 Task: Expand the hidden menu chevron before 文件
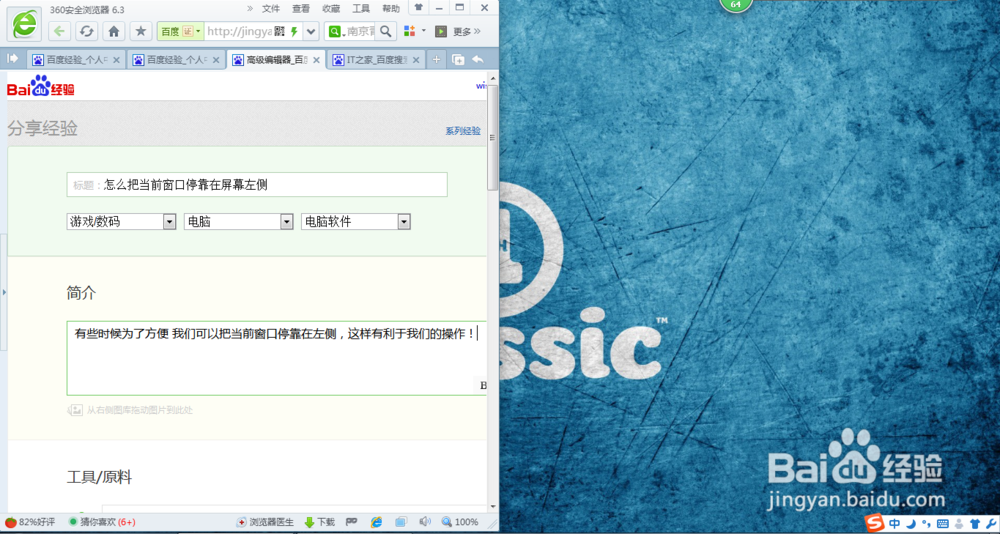coord(250,8)
